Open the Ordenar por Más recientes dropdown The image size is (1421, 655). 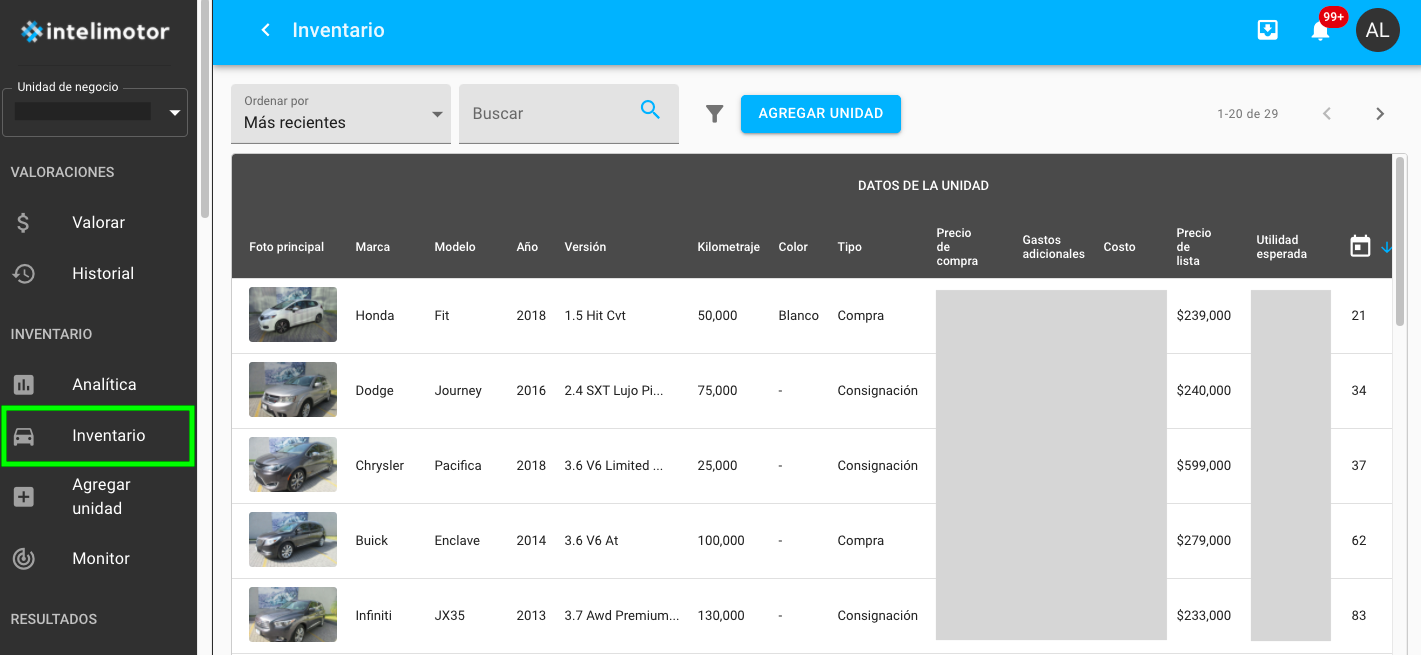click(341, 114)
